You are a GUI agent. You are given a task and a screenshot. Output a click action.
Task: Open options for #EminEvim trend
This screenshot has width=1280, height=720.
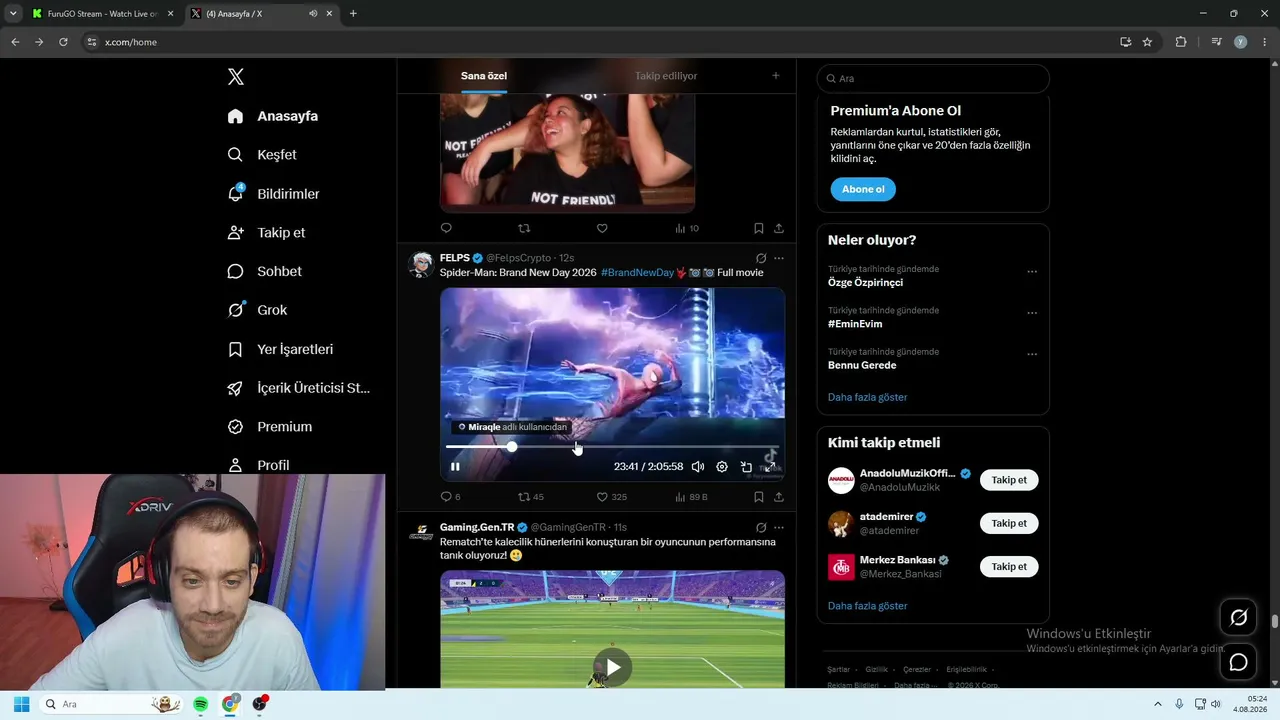(1032, 313)
